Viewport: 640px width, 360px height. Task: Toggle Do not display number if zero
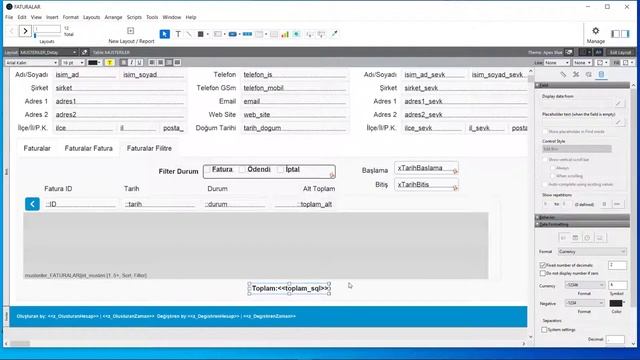click(543, 273)
